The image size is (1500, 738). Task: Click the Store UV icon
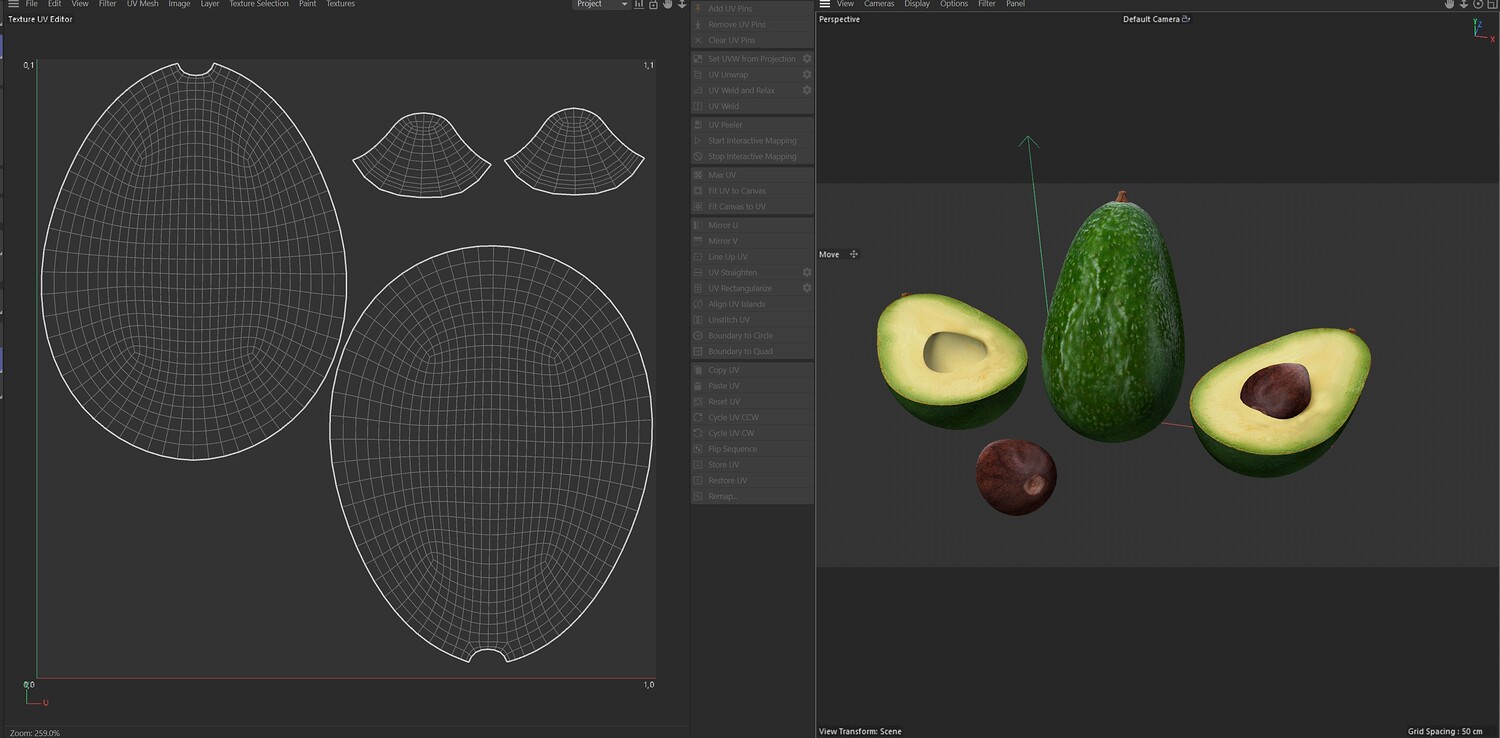pyautogui.click(x=698, y=465)
